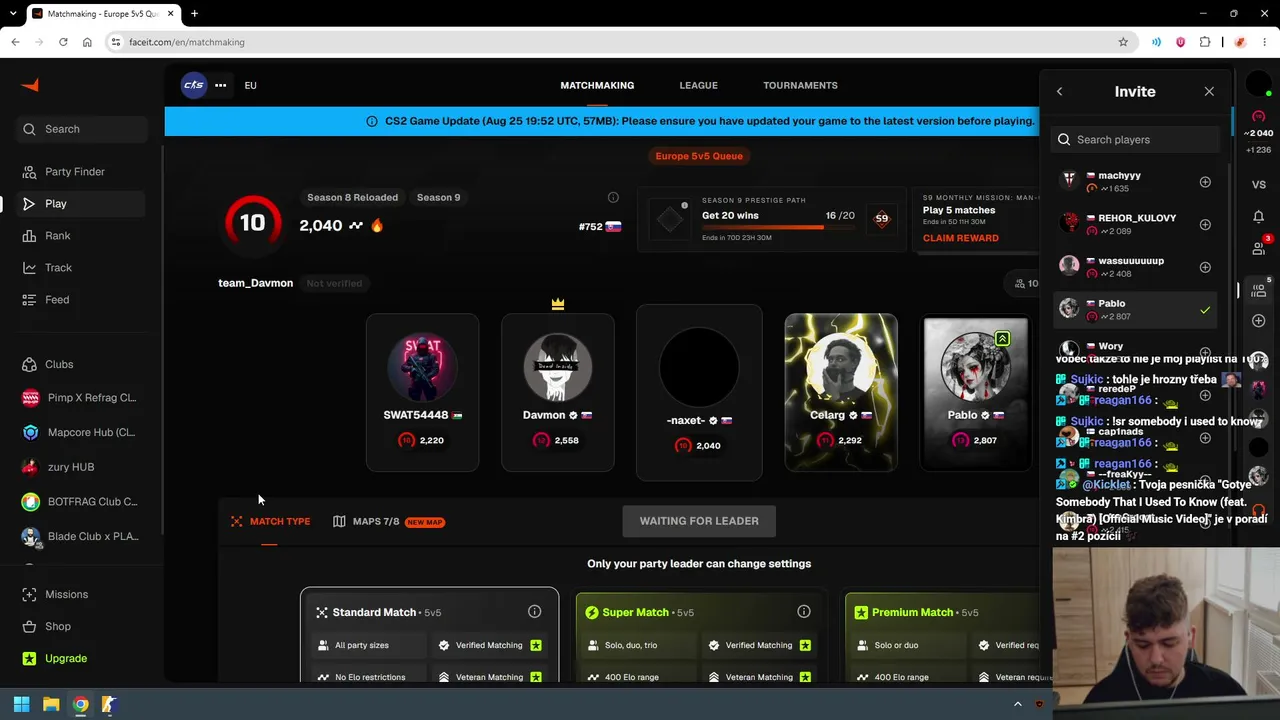Switch to the MATCHMAKING tab
The width and height of the screenshot is (1280, 720).
click(x=597, y=85)
